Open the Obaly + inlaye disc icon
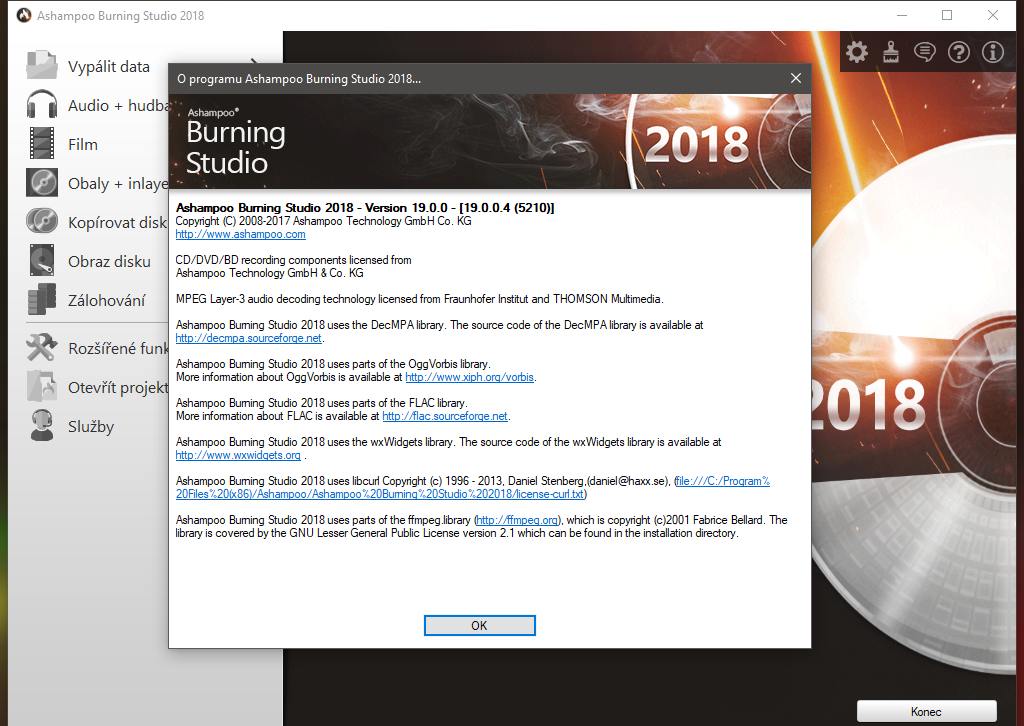Screen dimensions: 1024x726 (42, 183)
